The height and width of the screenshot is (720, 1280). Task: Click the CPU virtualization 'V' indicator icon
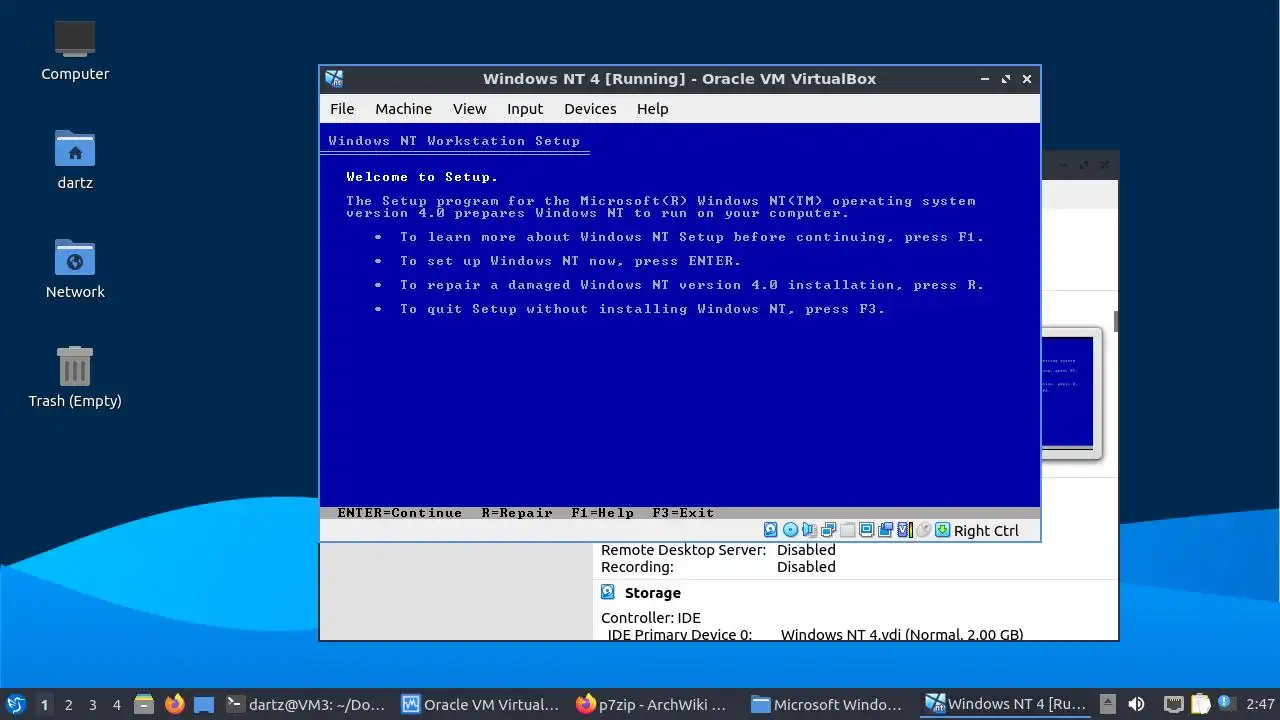tap(906, 530)
